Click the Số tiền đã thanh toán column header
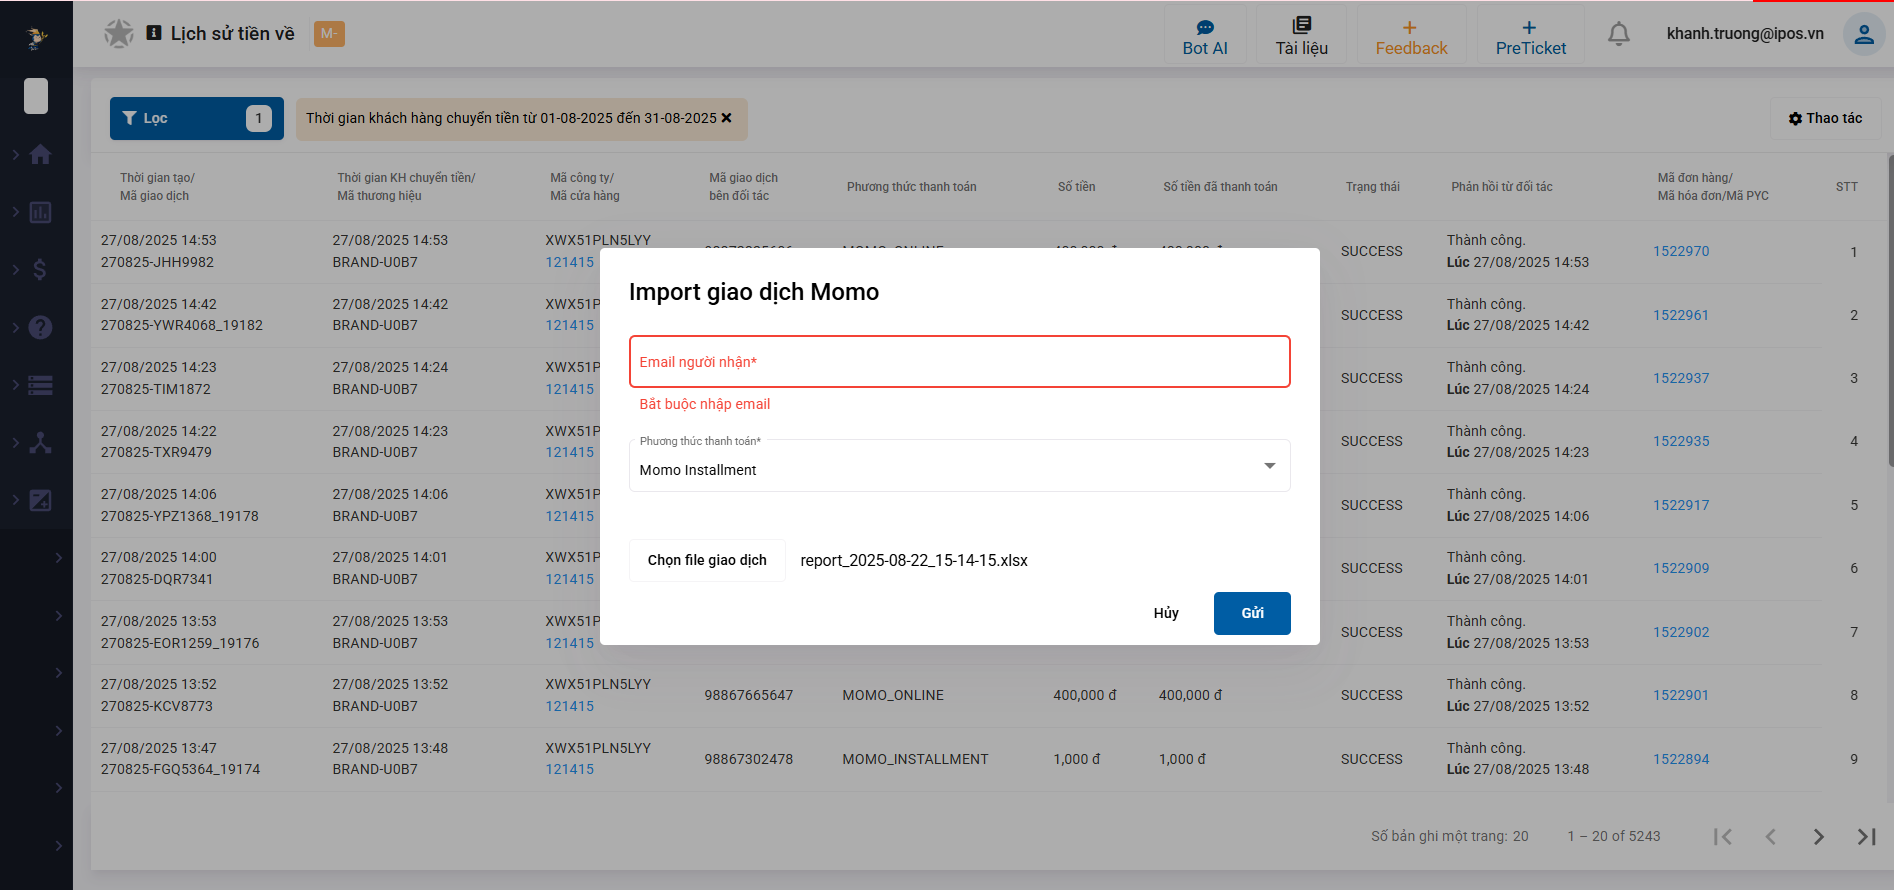The width and height of the screenshot is (1894, 890). click(1220, 187)
